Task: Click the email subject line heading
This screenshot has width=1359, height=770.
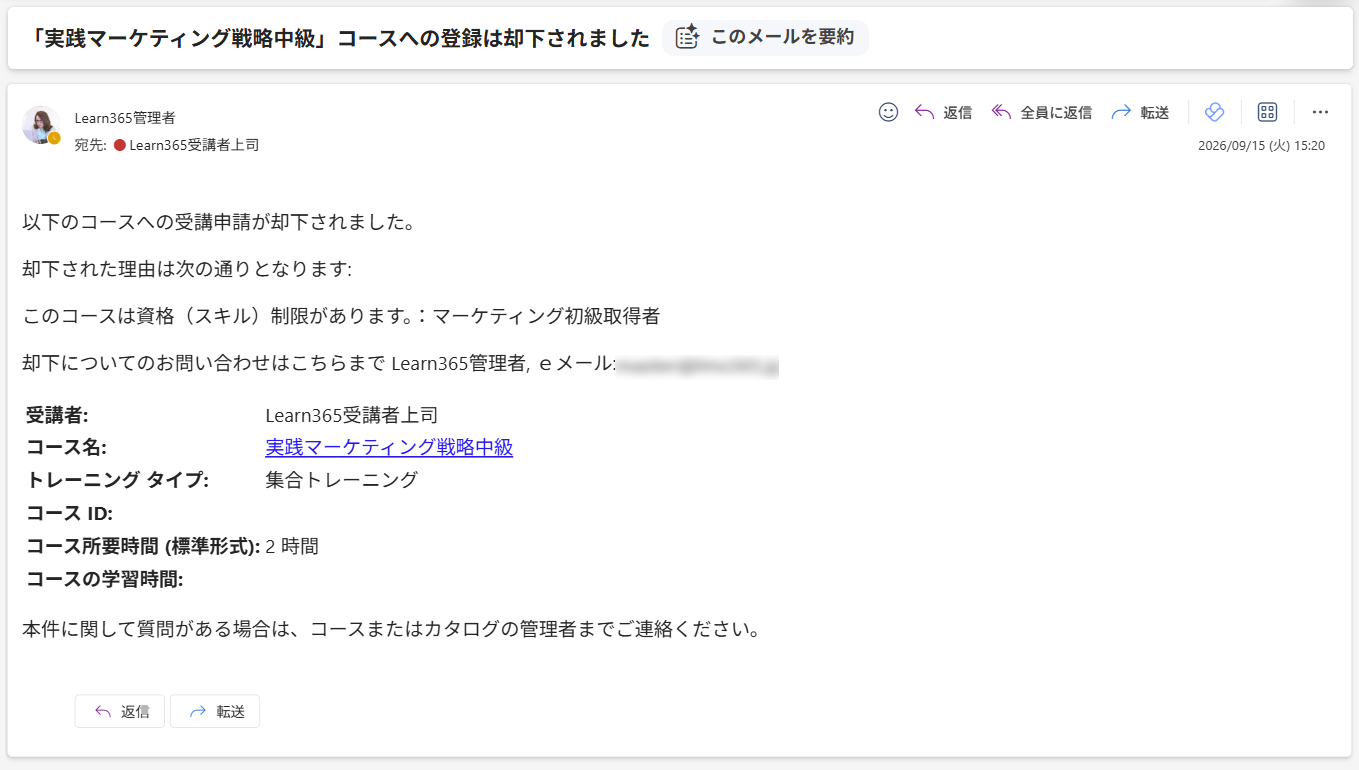Action: pos(340,38)
